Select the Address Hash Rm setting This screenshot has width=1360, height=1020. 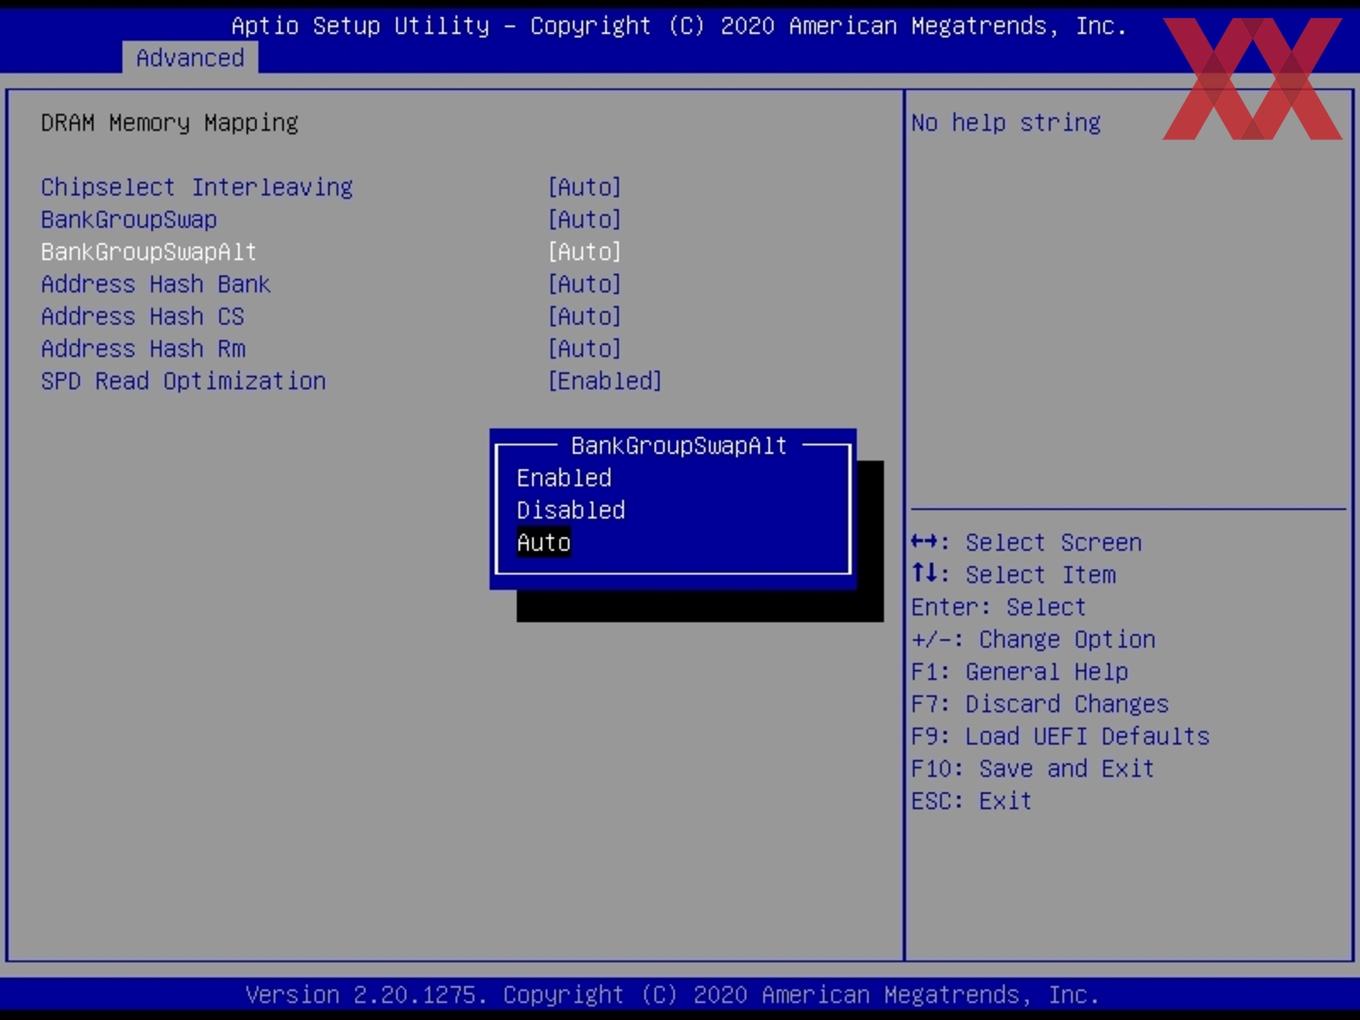[x=143, y=349]
